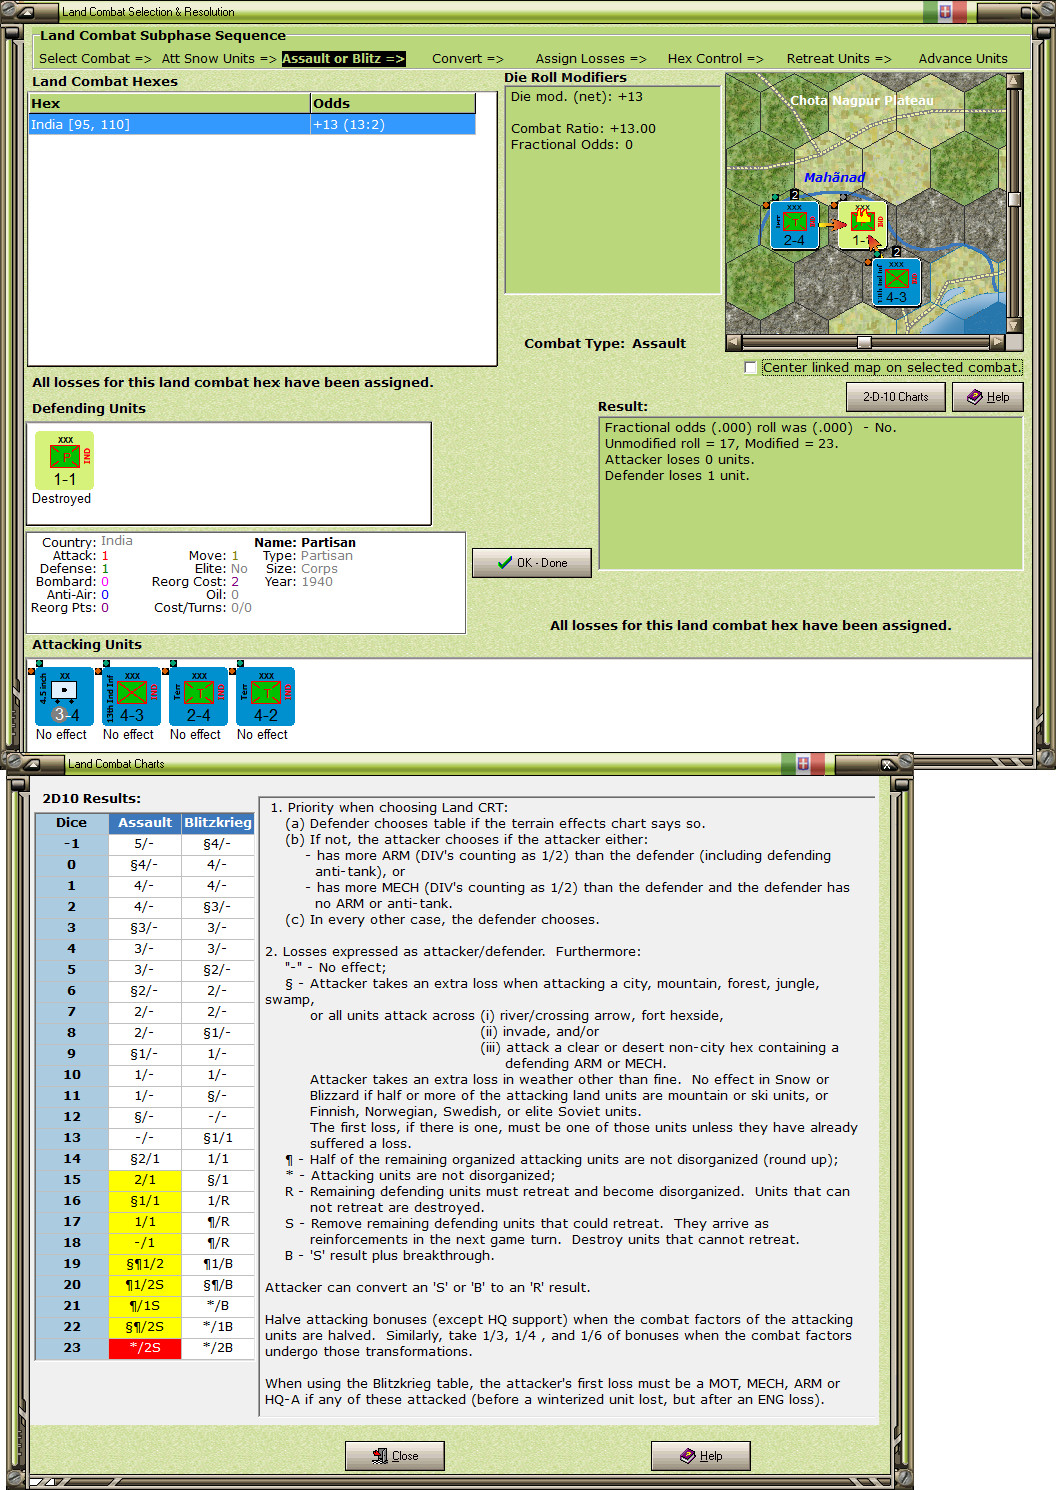Viewport: 1056px width, 1490px height.
Task: Click the §4/- Blitzkrieg cell for dice -1
Action: pyautogui.click(x=218, y=844)
